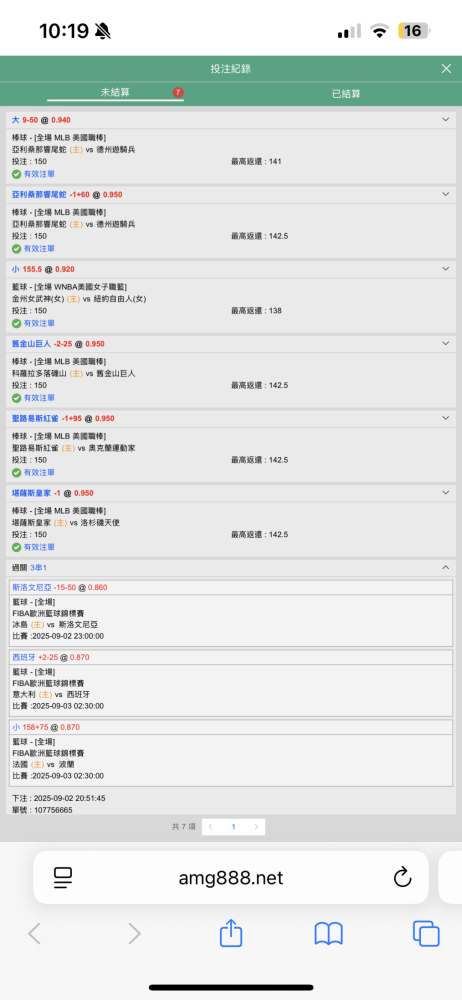
Task: Click 舊金山巨人 -2-25 @ 0.950 header text
Action: [59, 344]
